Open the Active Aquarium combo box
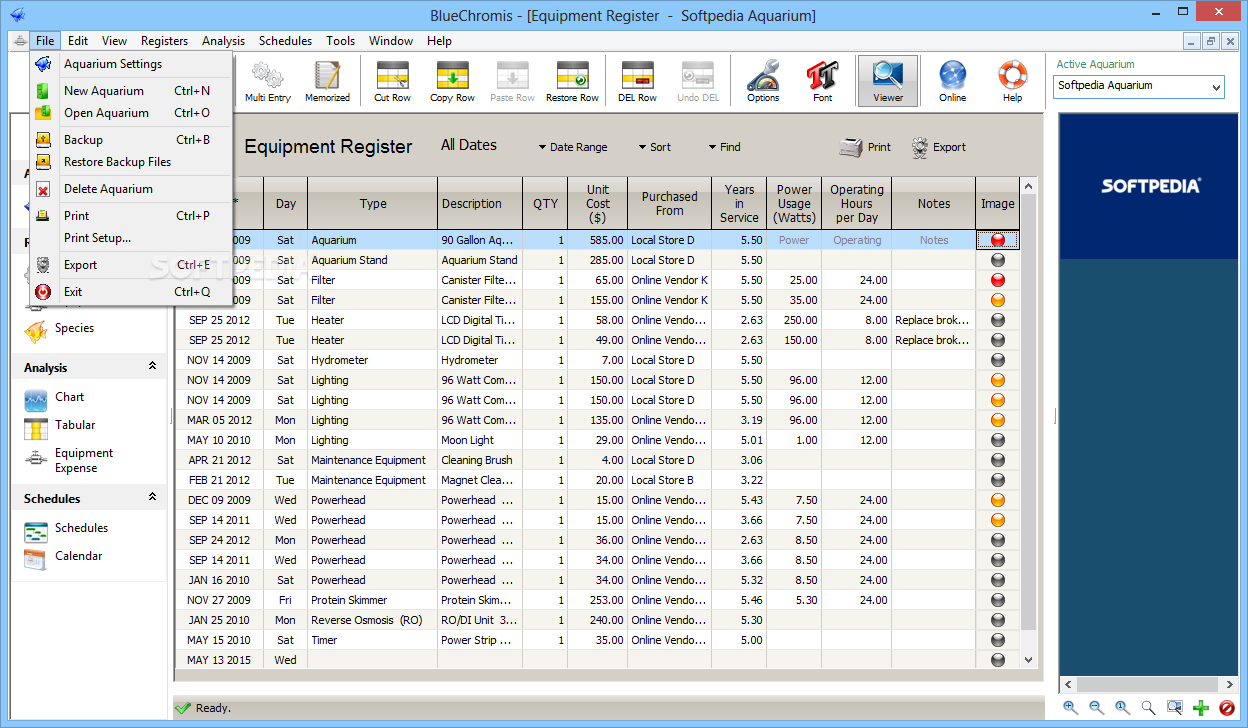Screen dimensions: 1248x728 (x=1139, y=87)
